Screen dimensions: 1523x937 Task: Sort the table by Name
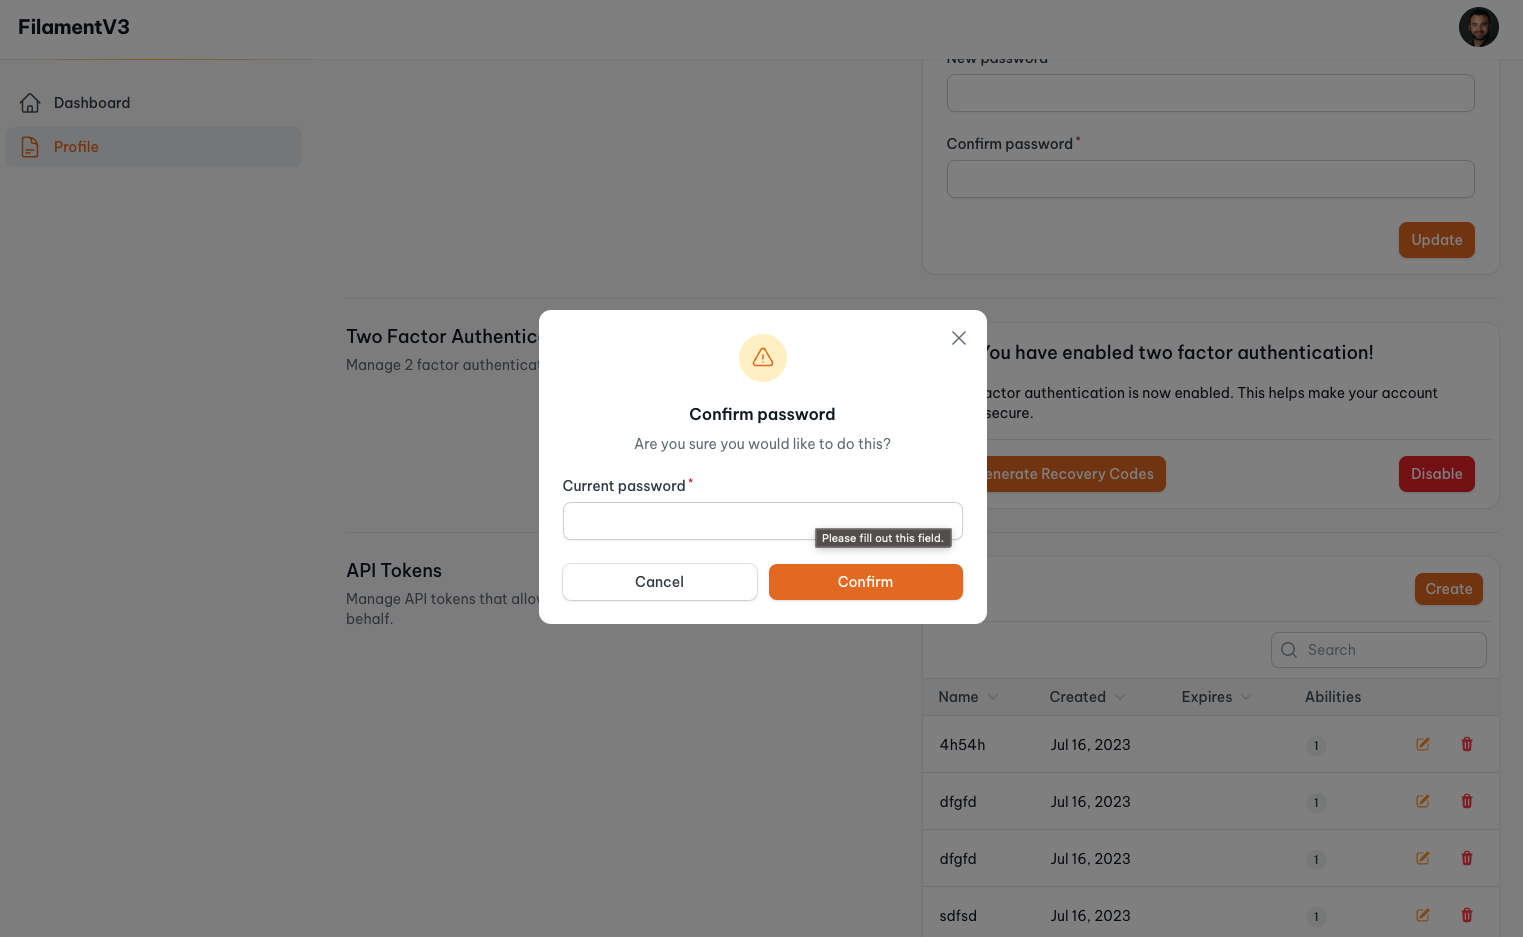[967, 697]
